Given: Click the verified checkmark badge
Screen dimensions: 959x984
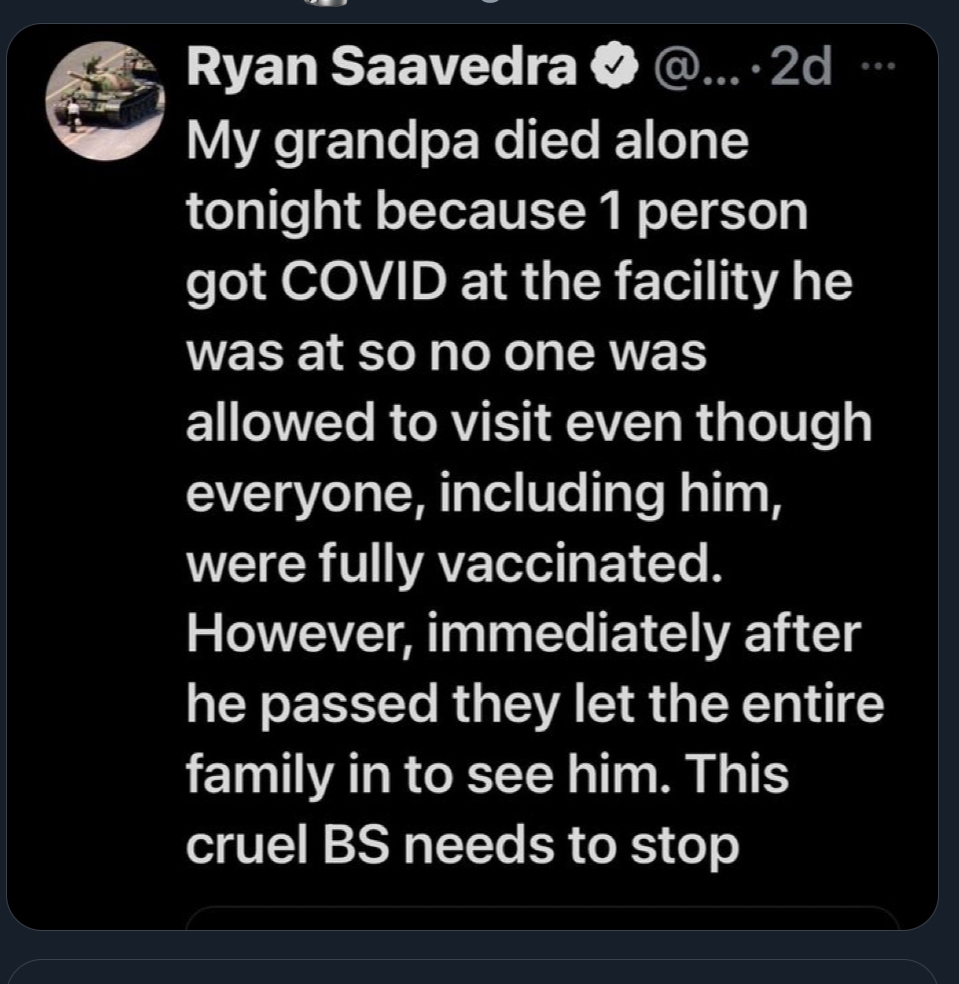Looking at the screenshot, I should 614,65.
